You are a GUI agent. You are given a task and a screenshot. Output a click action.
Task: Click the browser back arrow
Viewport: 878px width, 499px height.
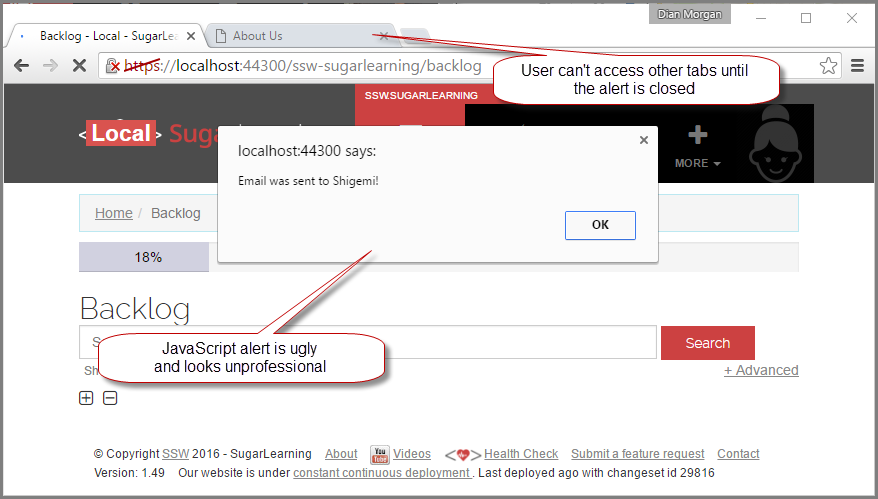pyautogui.click(x=20, y=66)
